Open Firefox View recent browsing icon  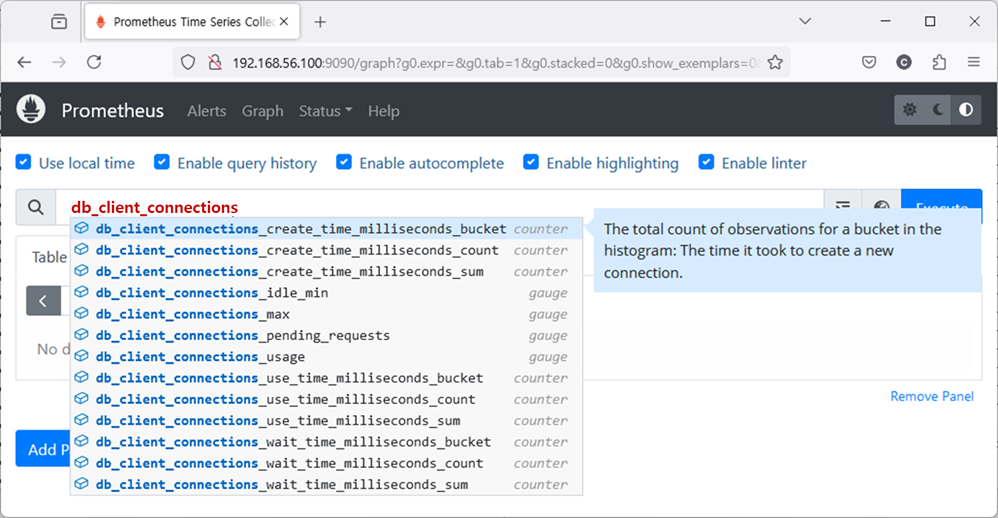pos(59,22)
